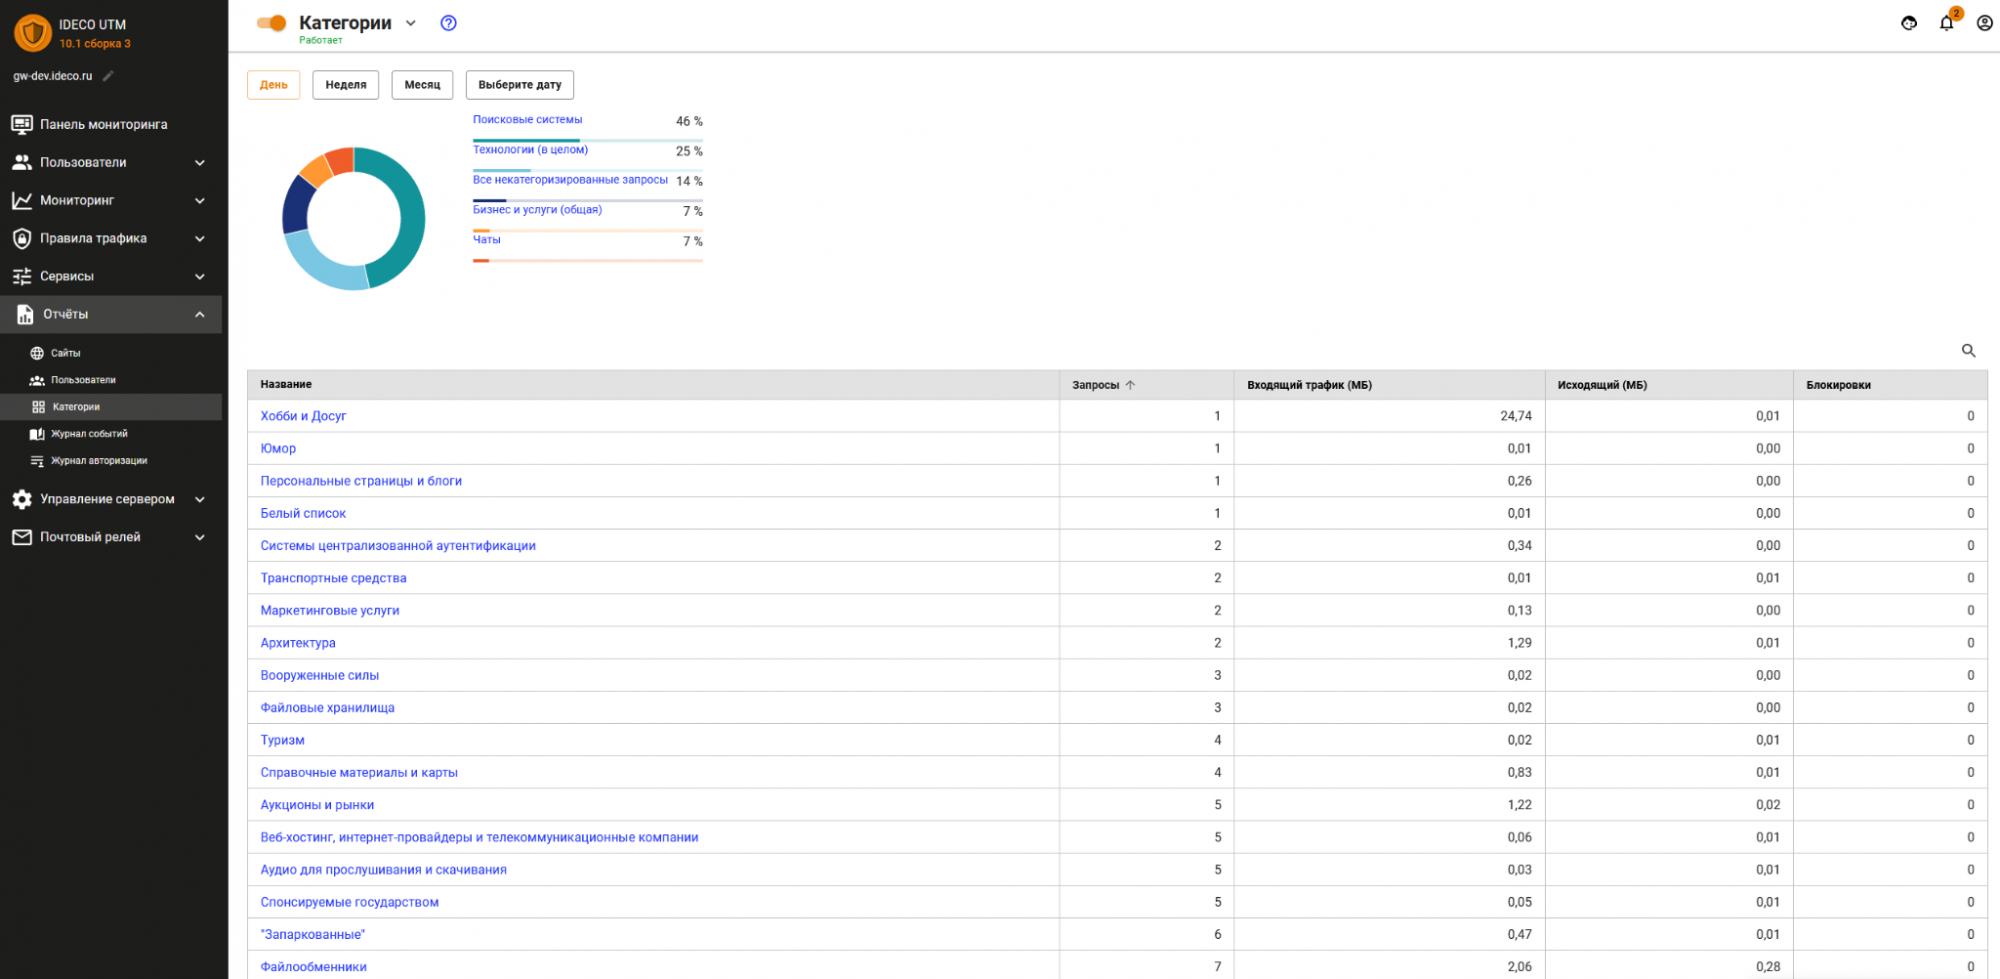2000x979 pixels.
Task: Open the Туризм category link
Action: click(x=283, y=740)
